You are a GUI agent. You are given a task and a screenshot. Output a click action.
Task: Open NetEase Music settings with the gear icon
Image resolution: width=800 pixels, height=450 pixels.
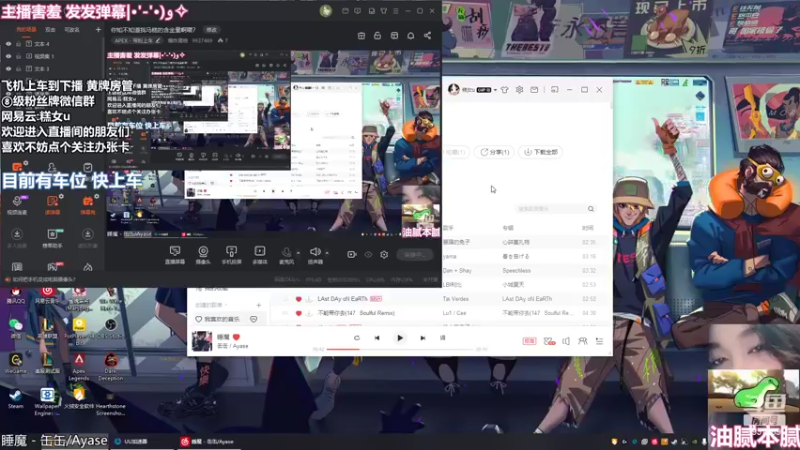coord(519,90)
